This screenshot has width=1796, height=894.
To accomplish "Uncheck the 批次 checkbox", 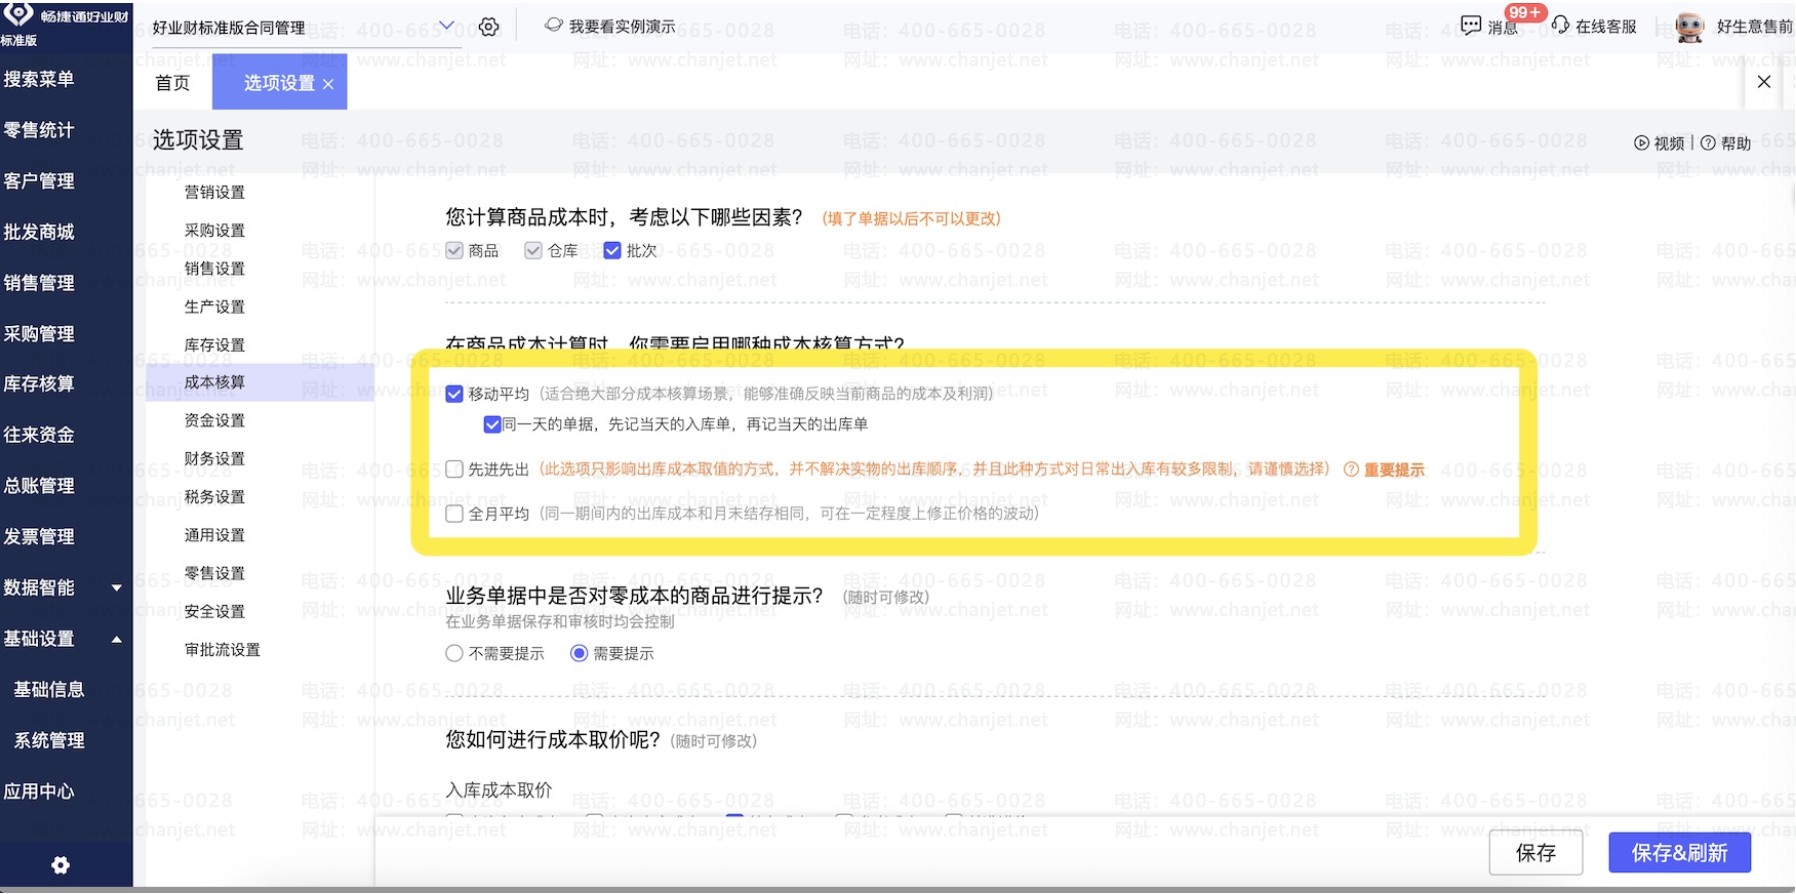I will (x=612, y=251).
